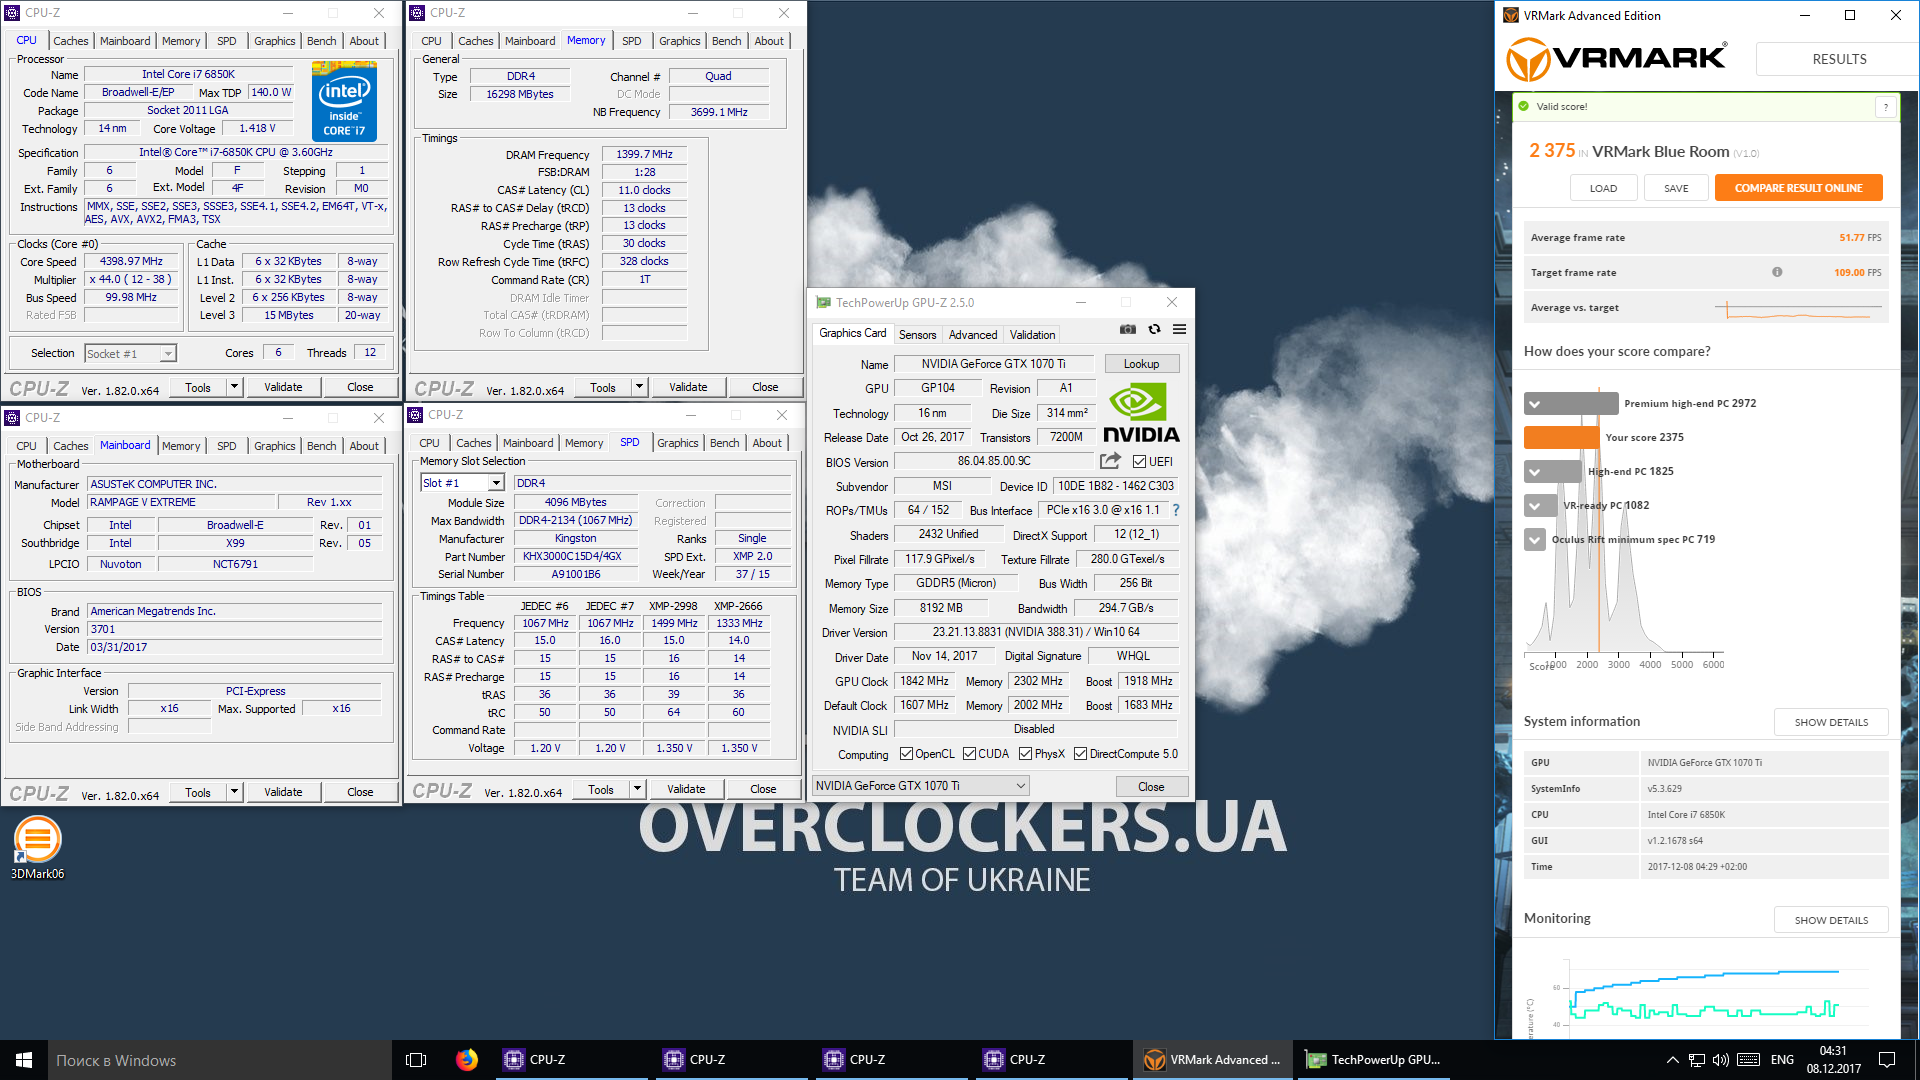Open GPU selection dropdown NVIDIA GeForce GTX 1070 Ti
1920x1080 pixels.
click(x=921, y=786)
